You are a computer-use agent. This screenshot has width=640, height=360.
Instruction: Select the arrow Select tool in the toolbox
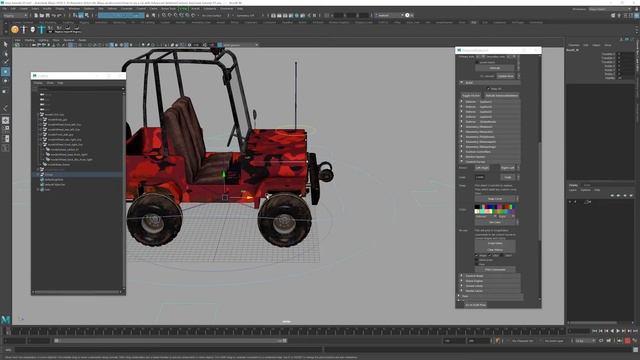coord(5,44)
